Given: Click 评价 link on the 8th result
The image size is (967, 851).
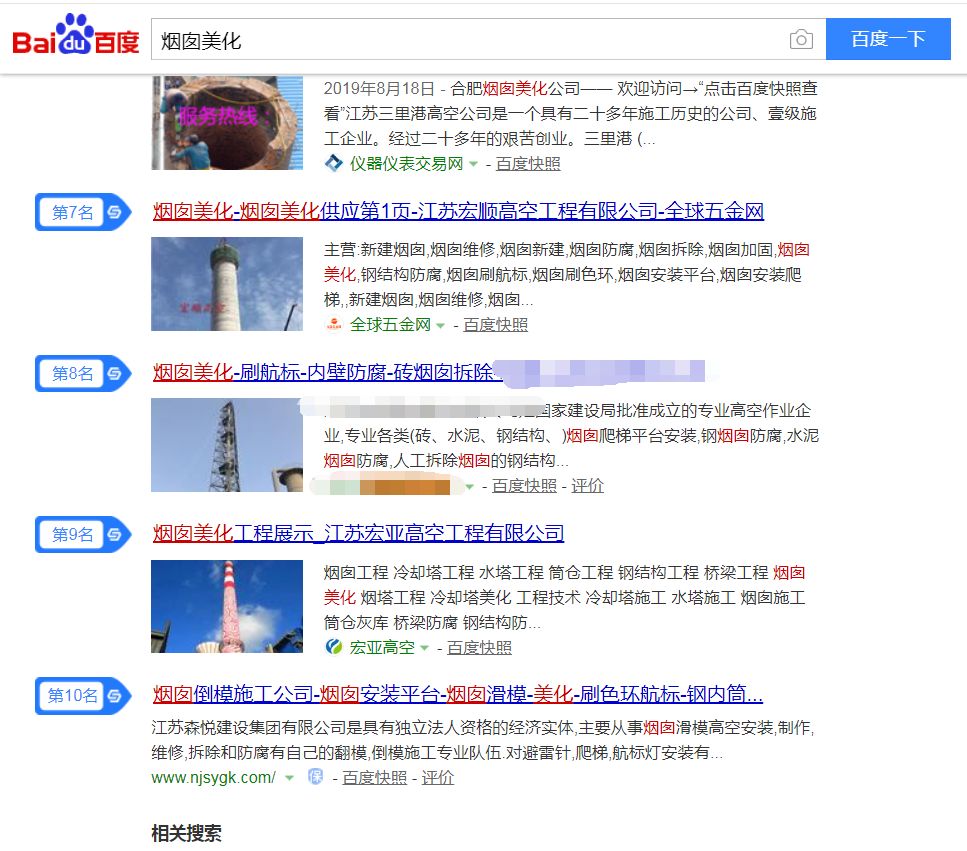Looking at the screenshot, I should point(587,486).
